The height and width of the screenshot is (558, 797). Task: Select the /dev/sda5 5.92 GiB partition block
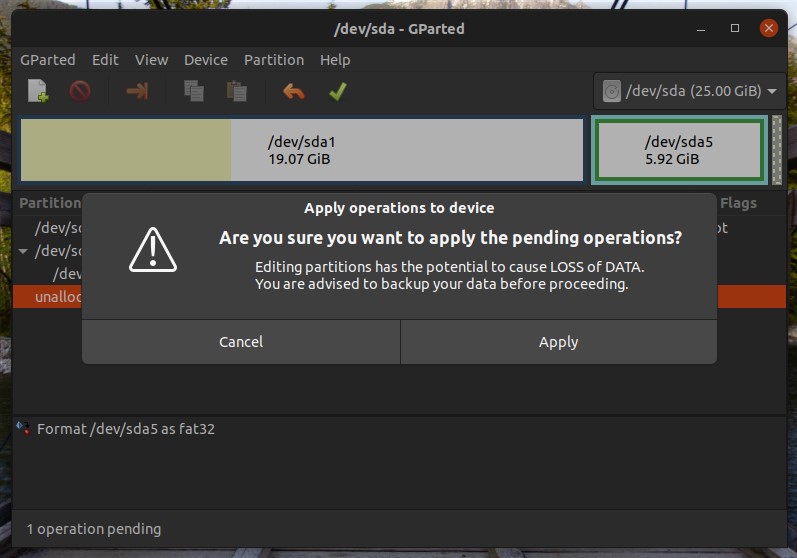click(679, 150)
